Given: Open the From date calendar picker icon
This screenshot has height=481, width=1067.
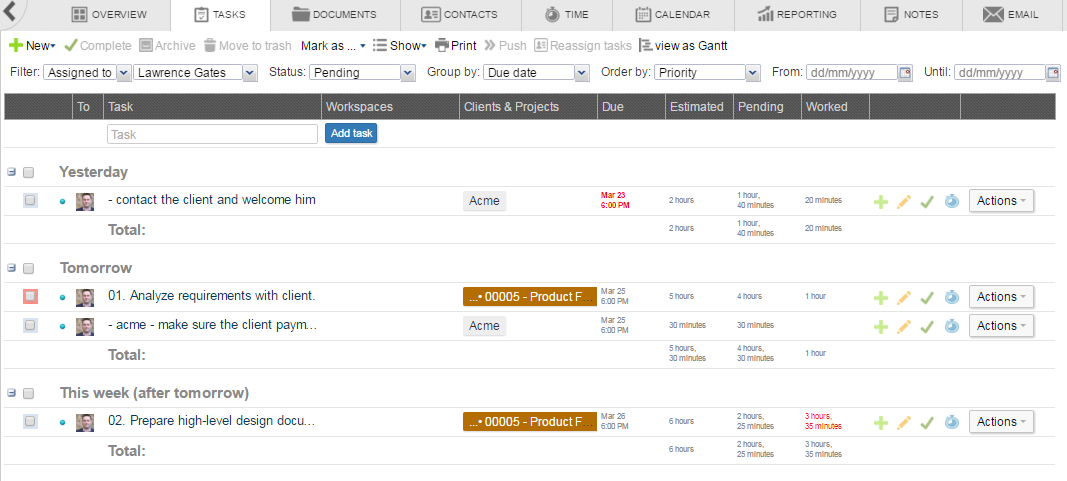Looking at the screenshot, I should 905,73.
